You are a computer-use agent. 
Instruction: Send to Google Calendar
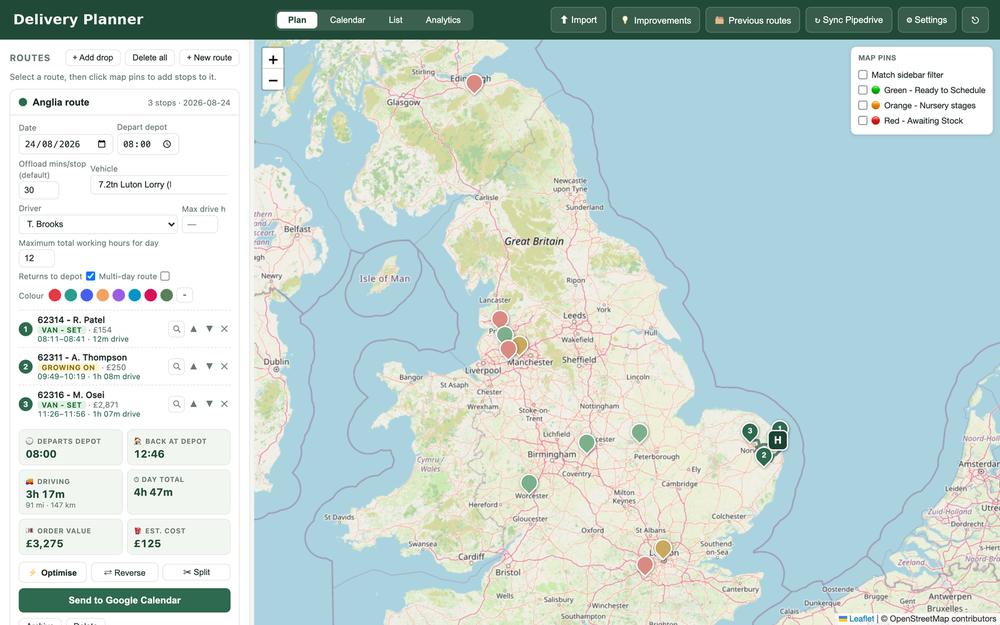tap(124, 600)
